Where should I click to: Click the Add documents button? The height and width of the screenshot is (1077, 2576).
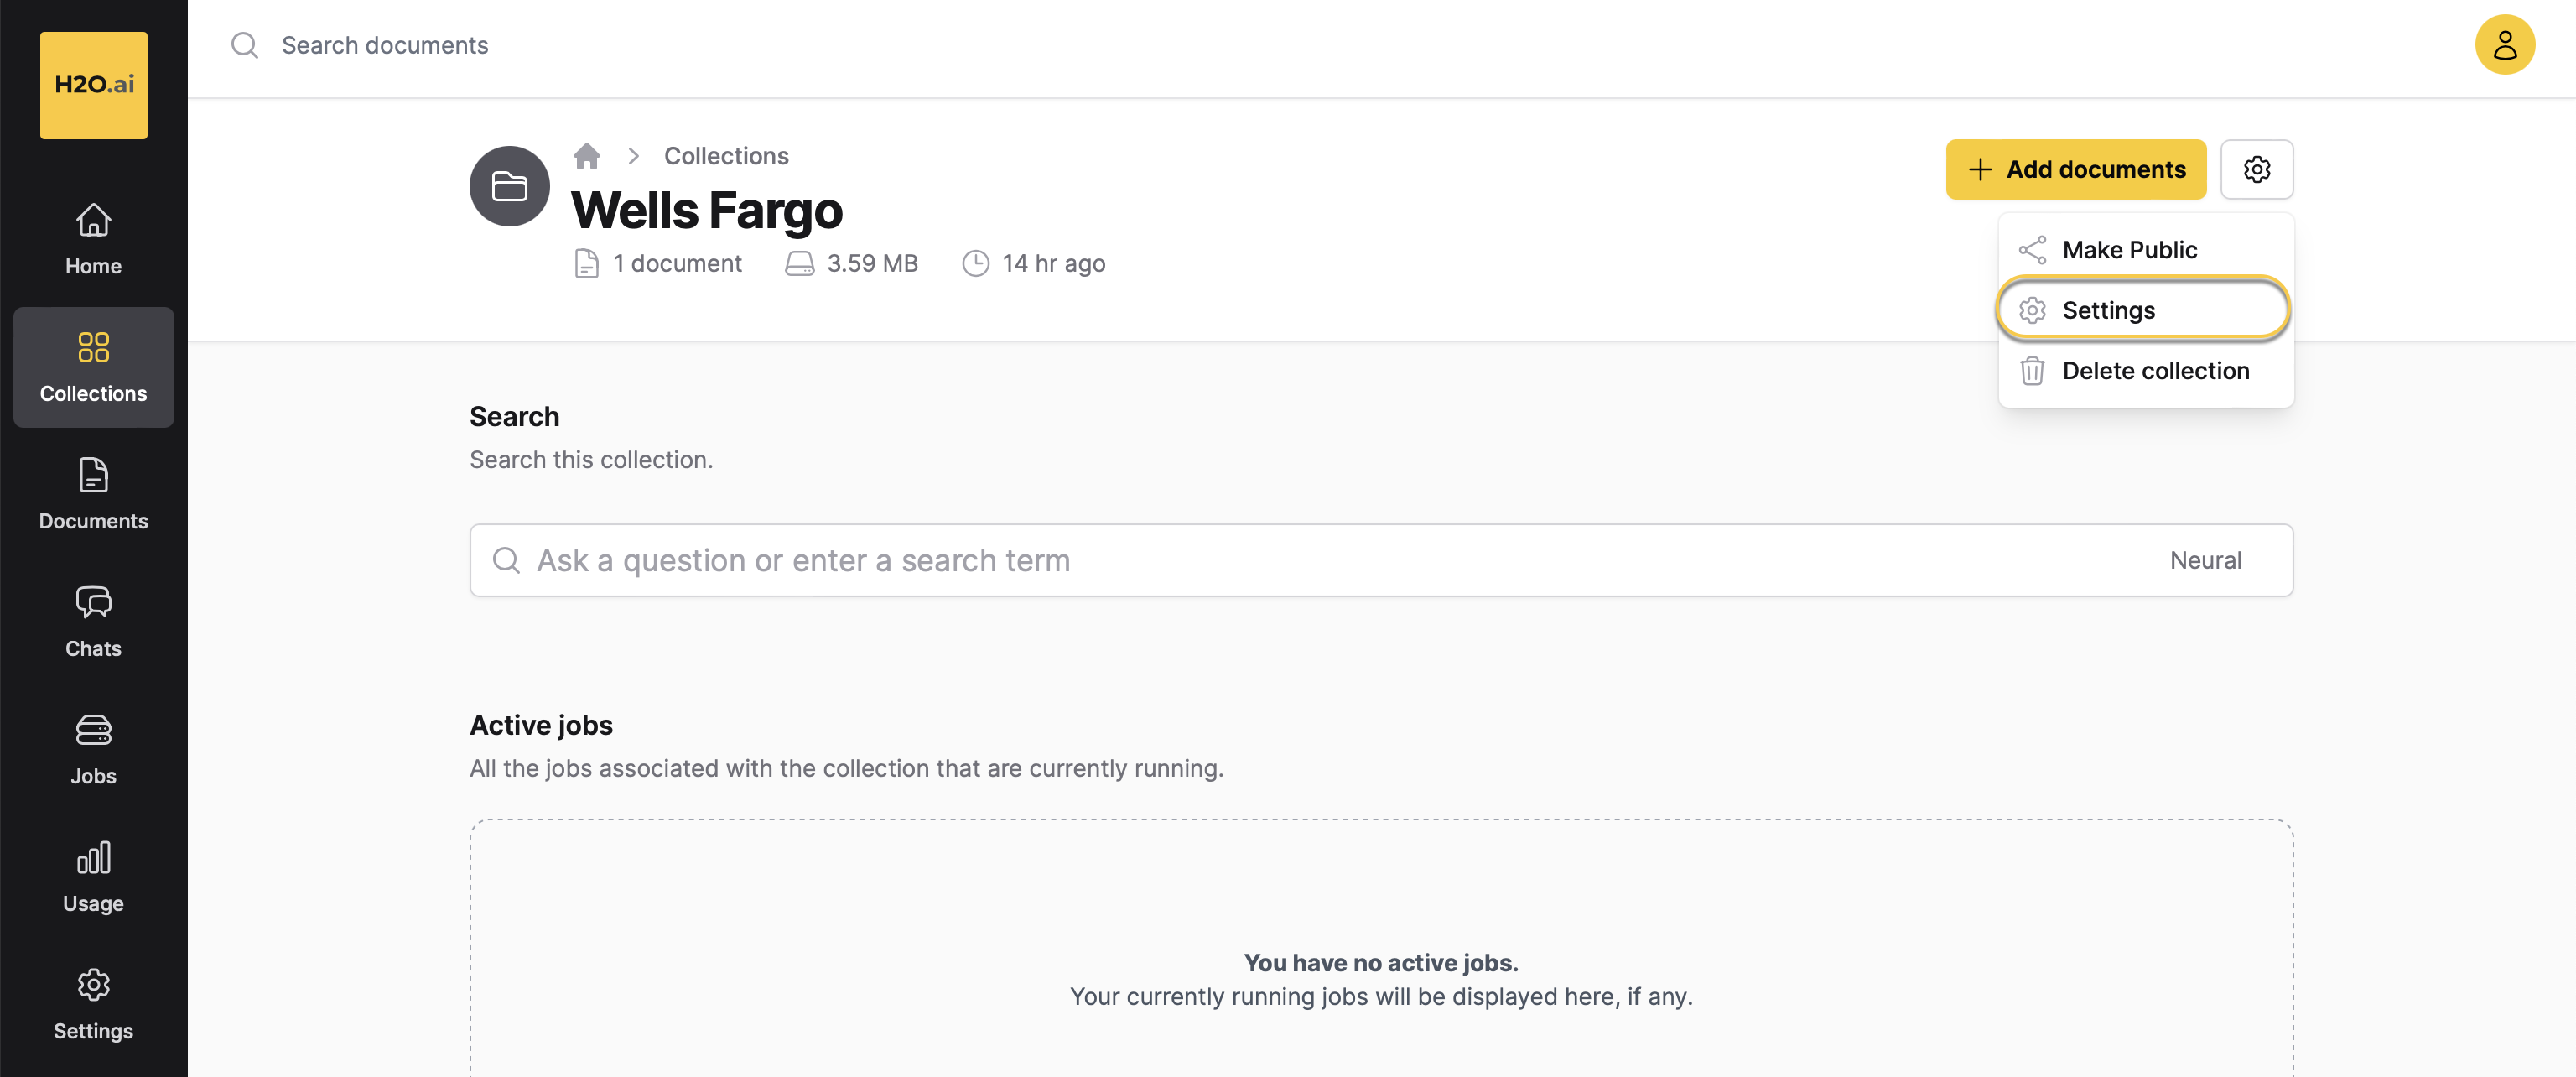point(2075,169)
